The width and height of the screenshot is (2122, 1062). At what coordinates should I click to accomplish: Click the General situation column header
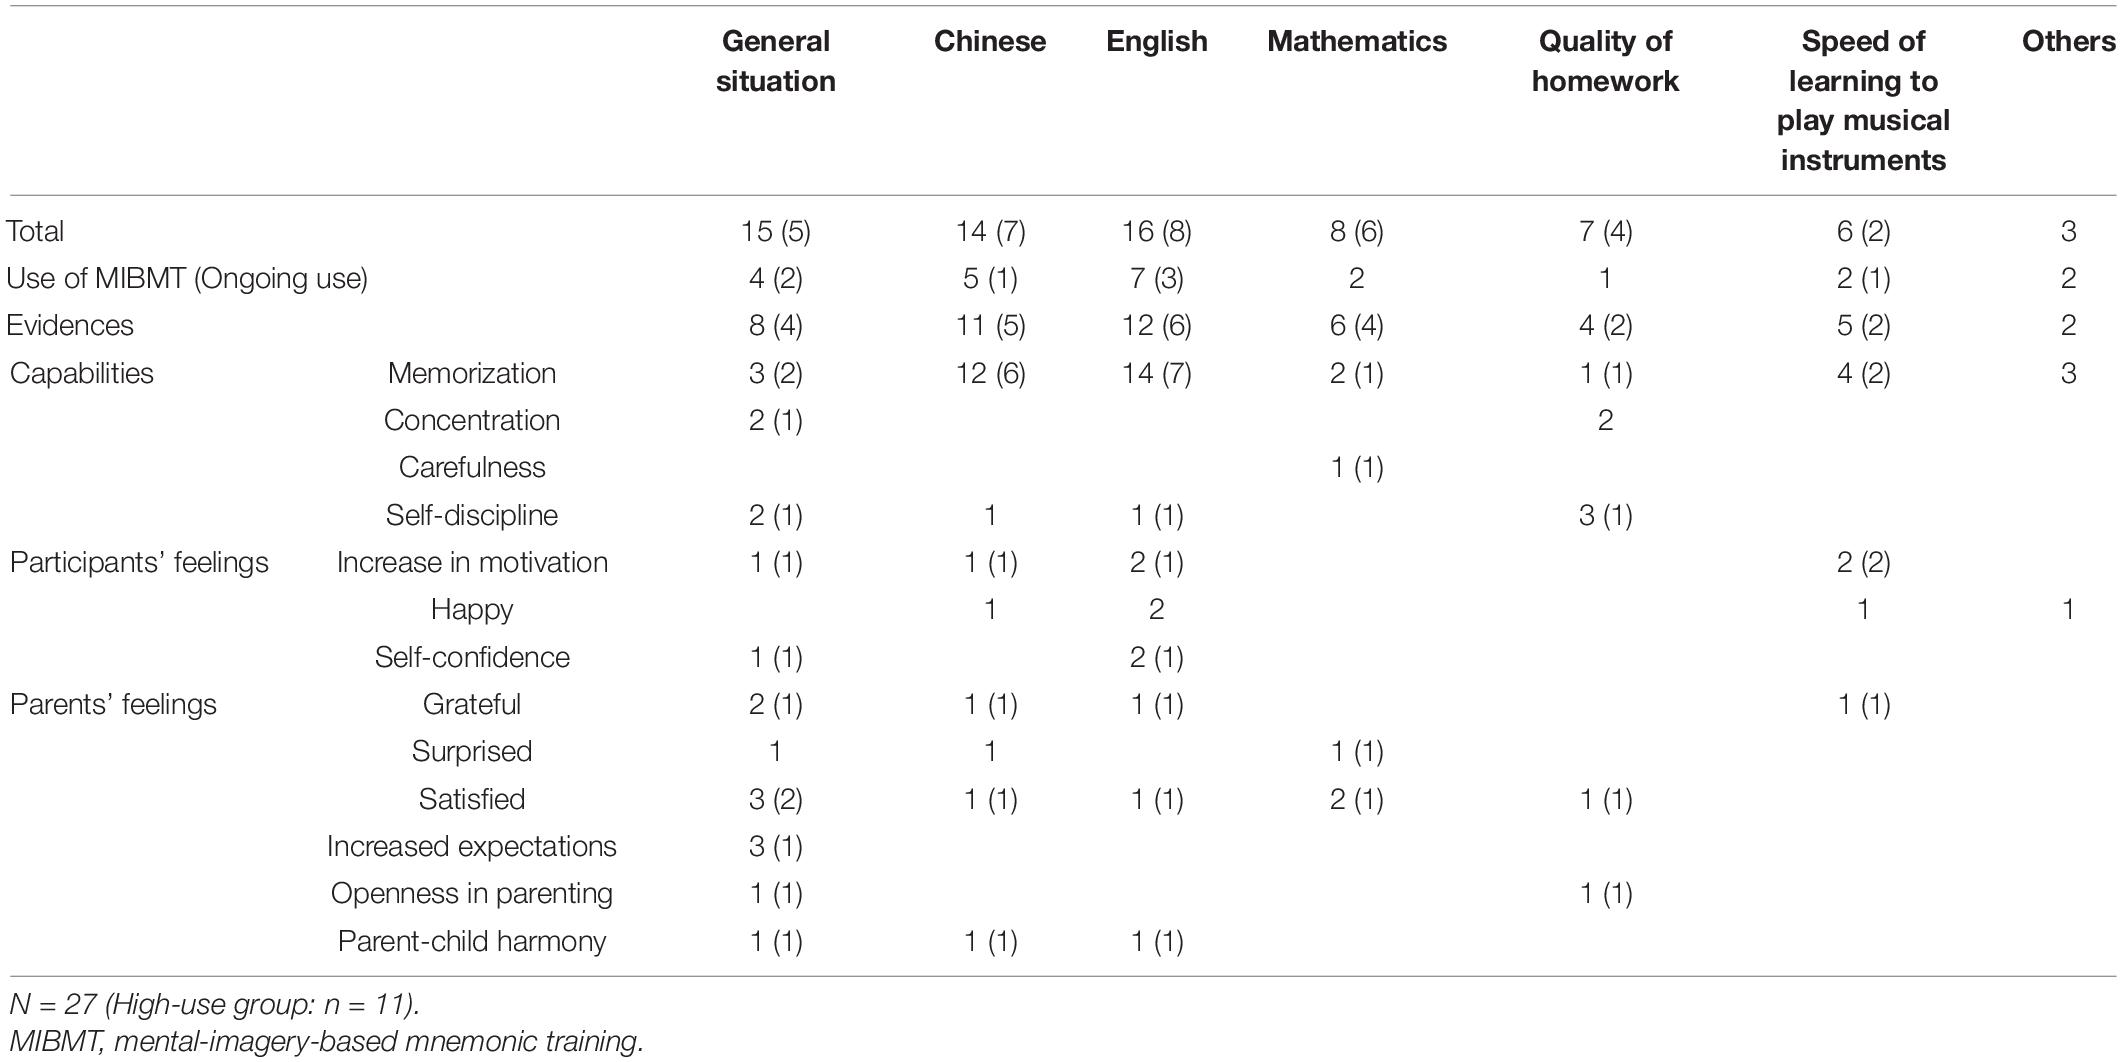(x=775, y=61)
